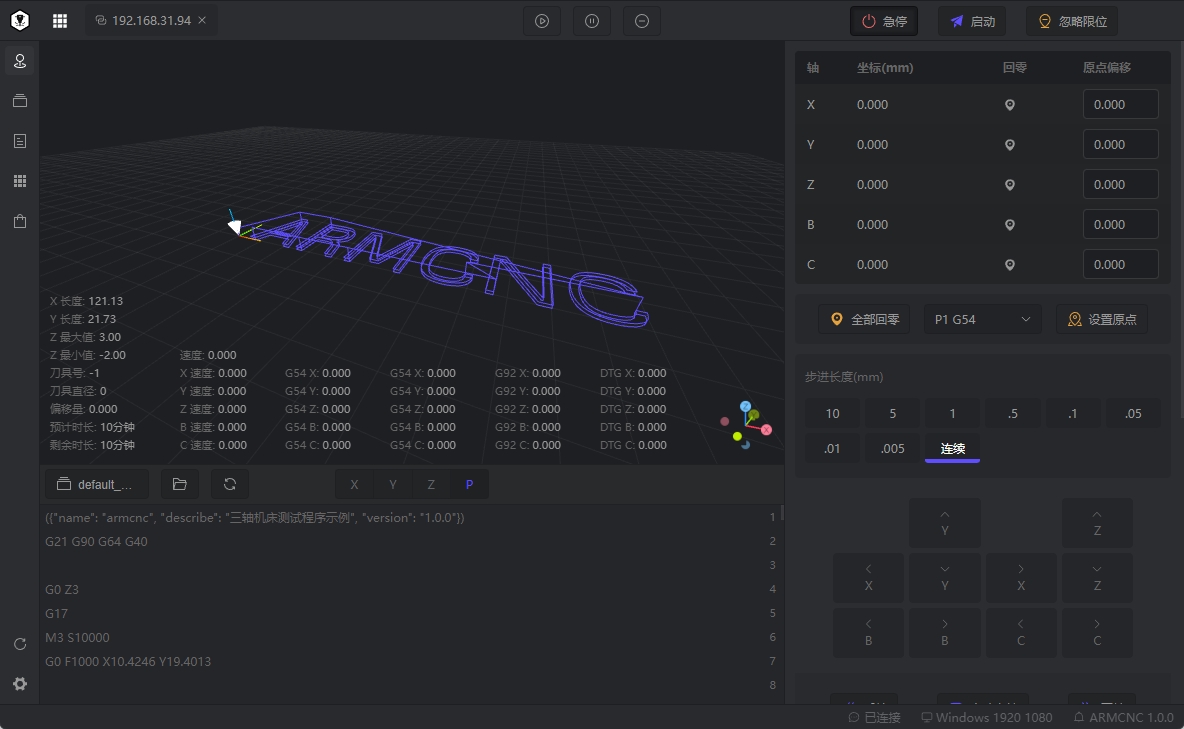Image resolution: width=1184 pixels, height=729 pixels.
Task: Click 已连接 connection status in status bar
Action: tap(874, 717)
